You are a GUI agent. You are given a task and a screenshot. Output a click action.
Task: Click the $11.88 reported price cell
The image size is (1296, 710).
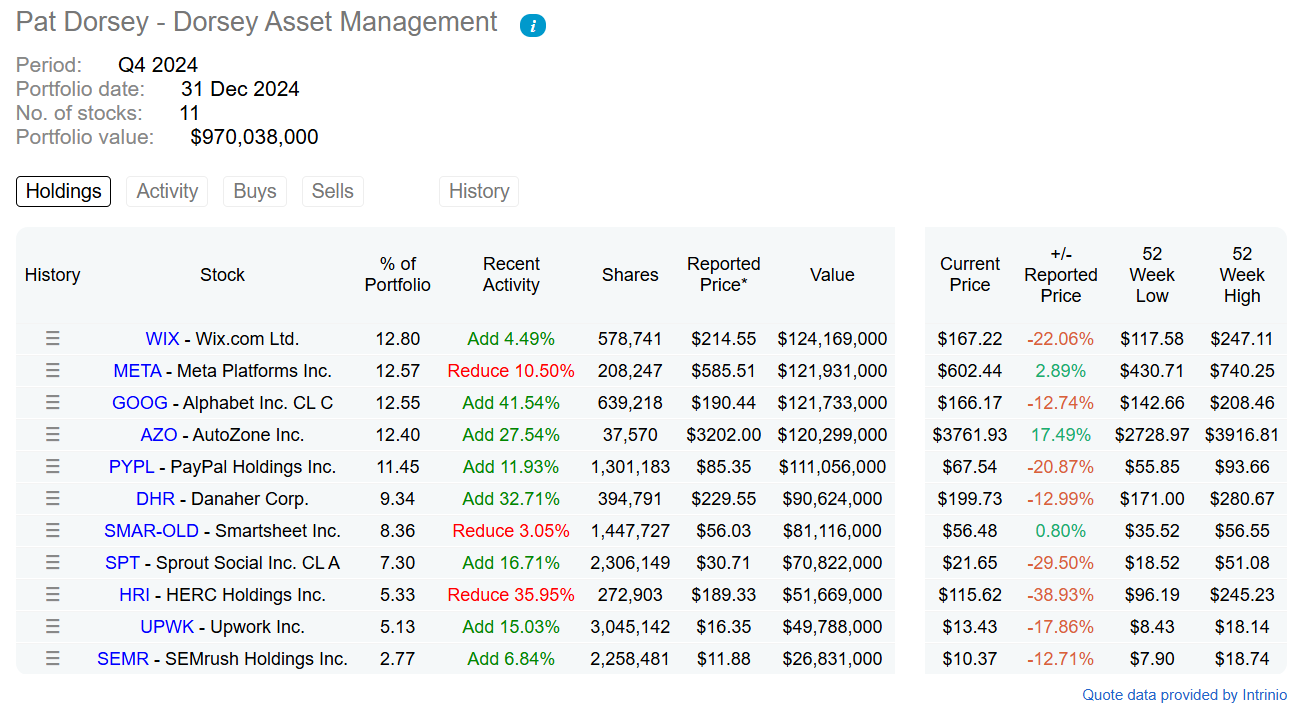tap(724, 659)
